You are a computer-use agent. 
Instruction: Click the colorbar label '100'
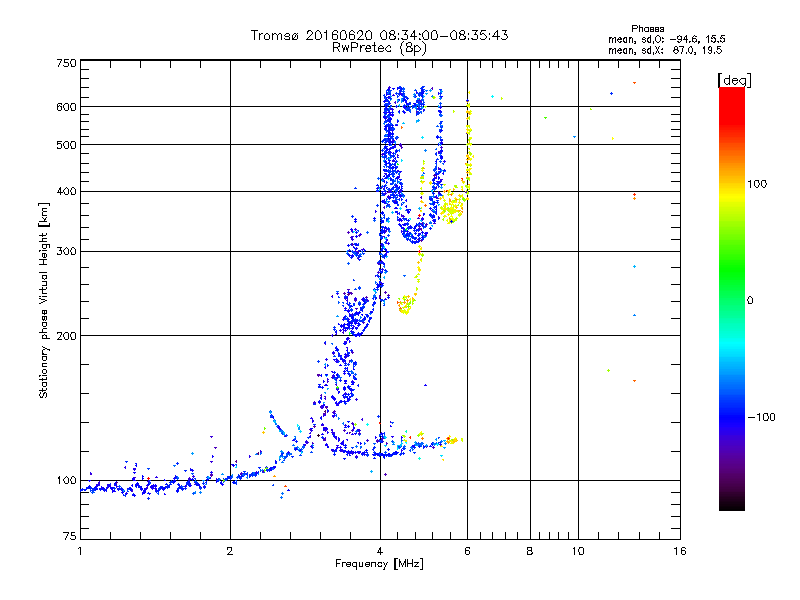757,184
